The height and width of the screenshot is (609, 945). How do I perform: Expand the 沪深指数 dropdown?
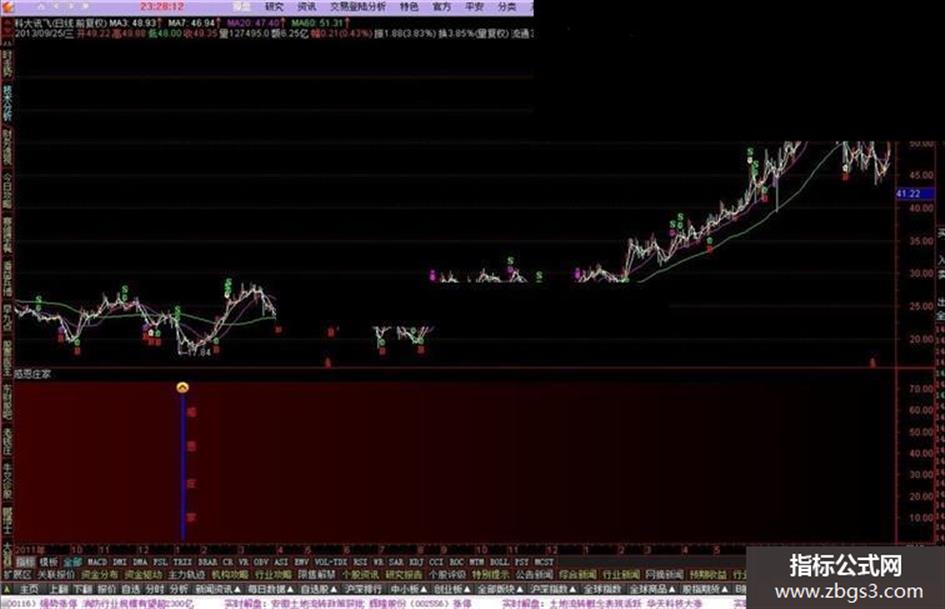(553, 588)
